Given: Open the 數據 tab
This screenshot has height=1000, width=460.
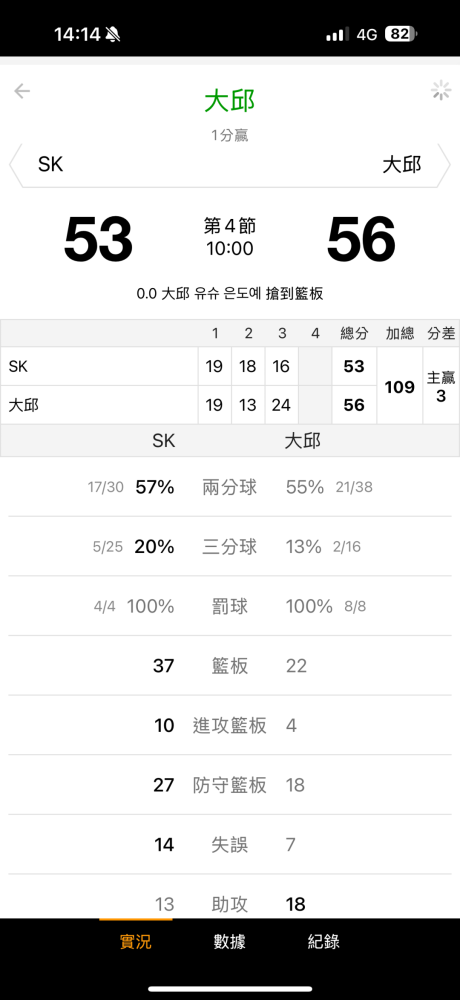Looking at the screenshot, I should tap(230, 942).
